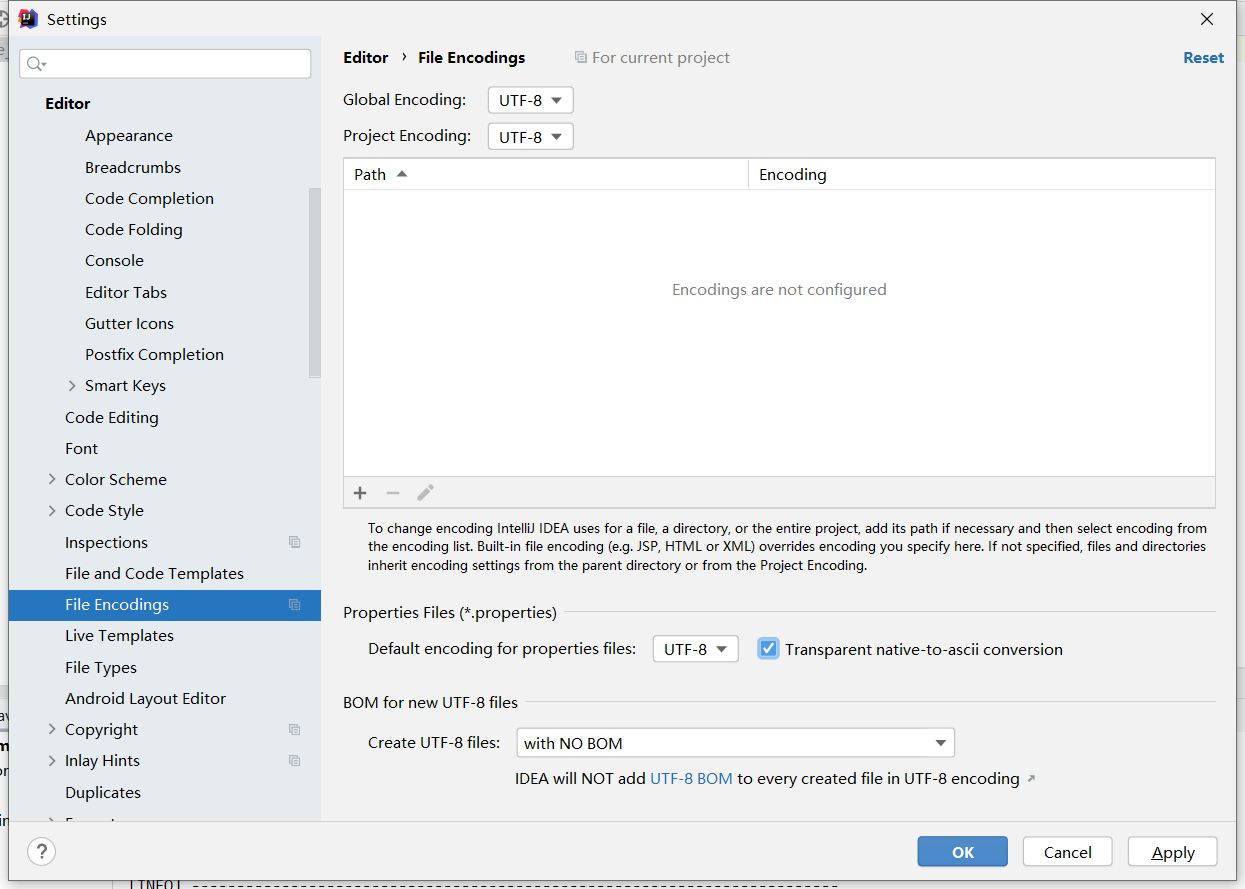Click the Apply button
The width and height of the screenshot is (1245, 889).
[x=1173, y=852]
